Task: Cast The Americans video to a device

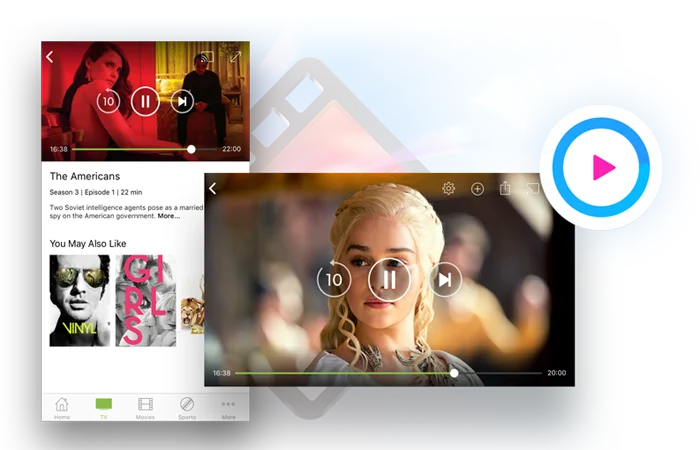Action: click(207, 57)
